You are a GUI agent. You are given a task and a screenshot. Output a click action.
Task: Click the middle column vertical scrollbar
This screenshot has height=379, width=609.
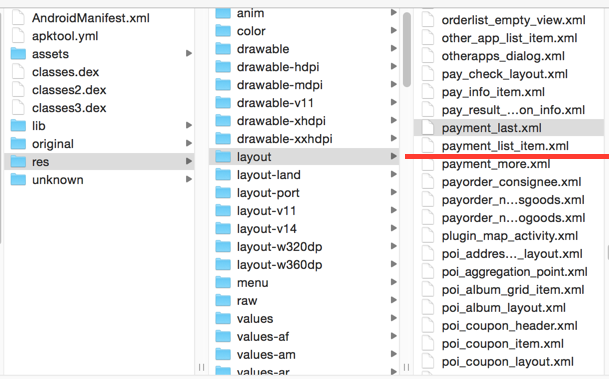coord(407,50)
